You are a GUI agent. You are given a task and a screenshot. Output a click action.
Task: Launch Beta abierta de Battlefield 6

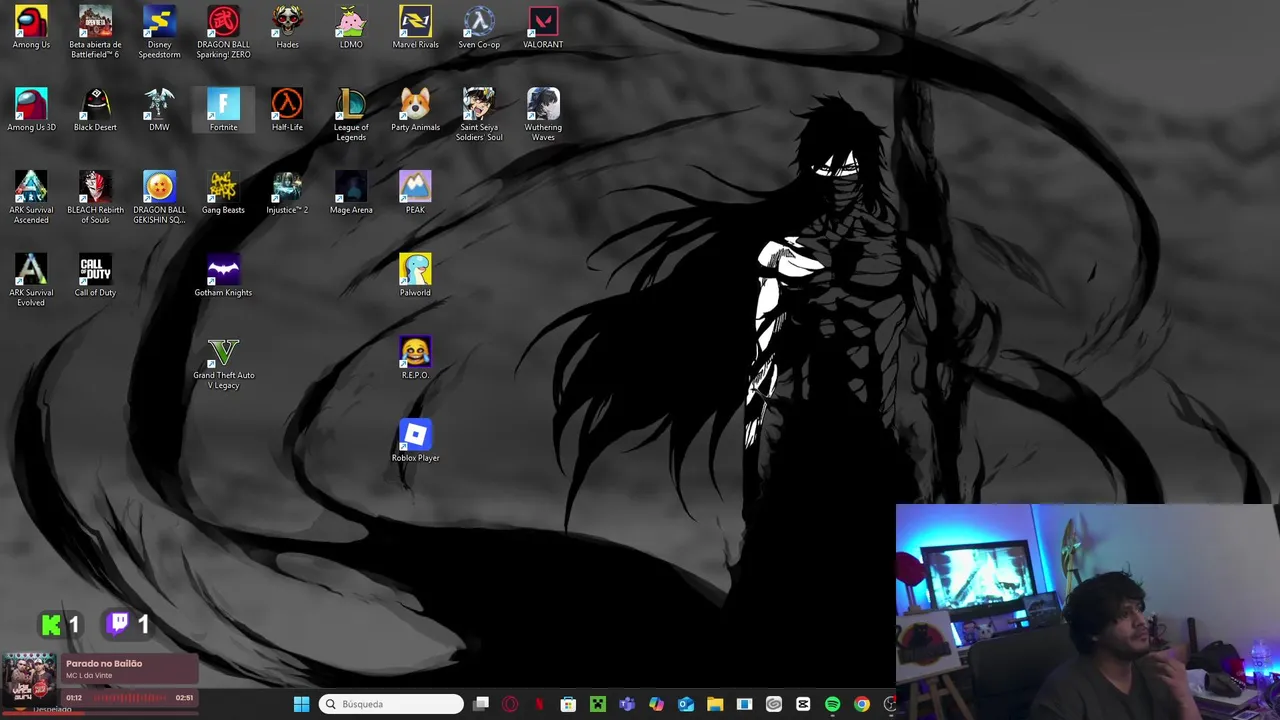pos(95,32)
